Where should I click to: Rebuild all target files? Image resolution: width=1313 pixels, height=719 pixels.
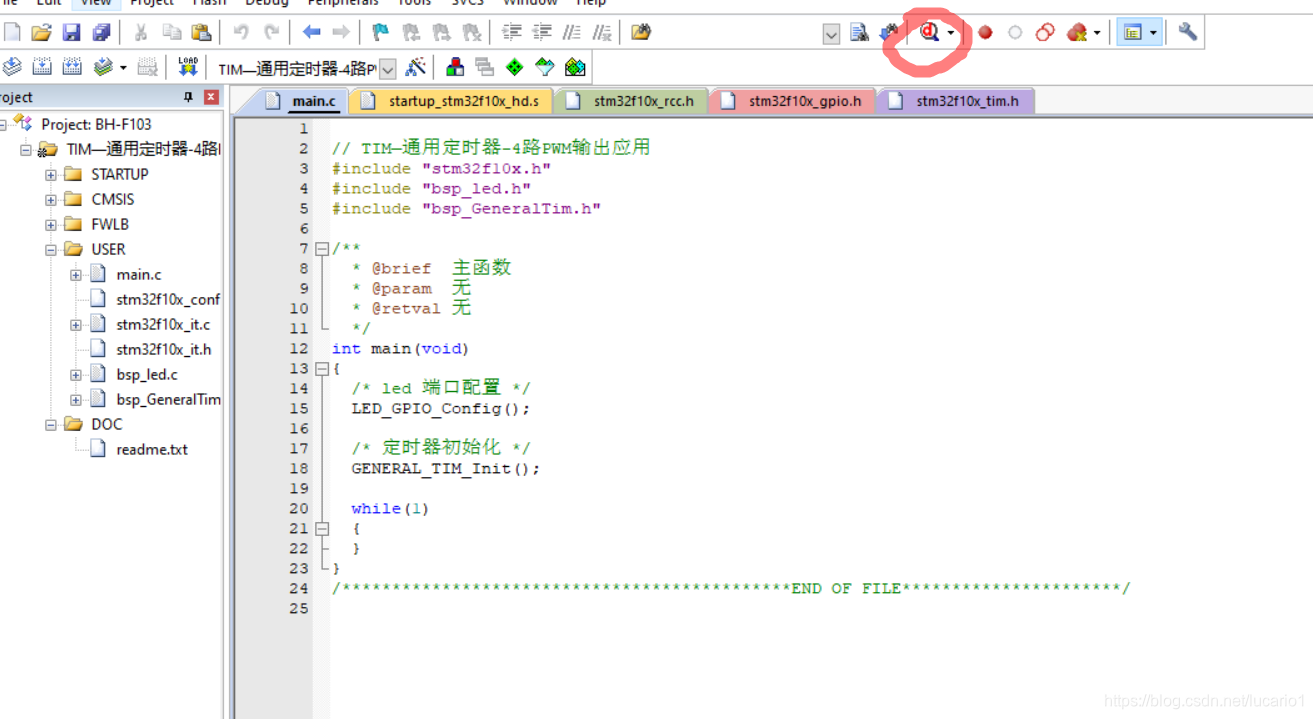[x=72, y=67]
